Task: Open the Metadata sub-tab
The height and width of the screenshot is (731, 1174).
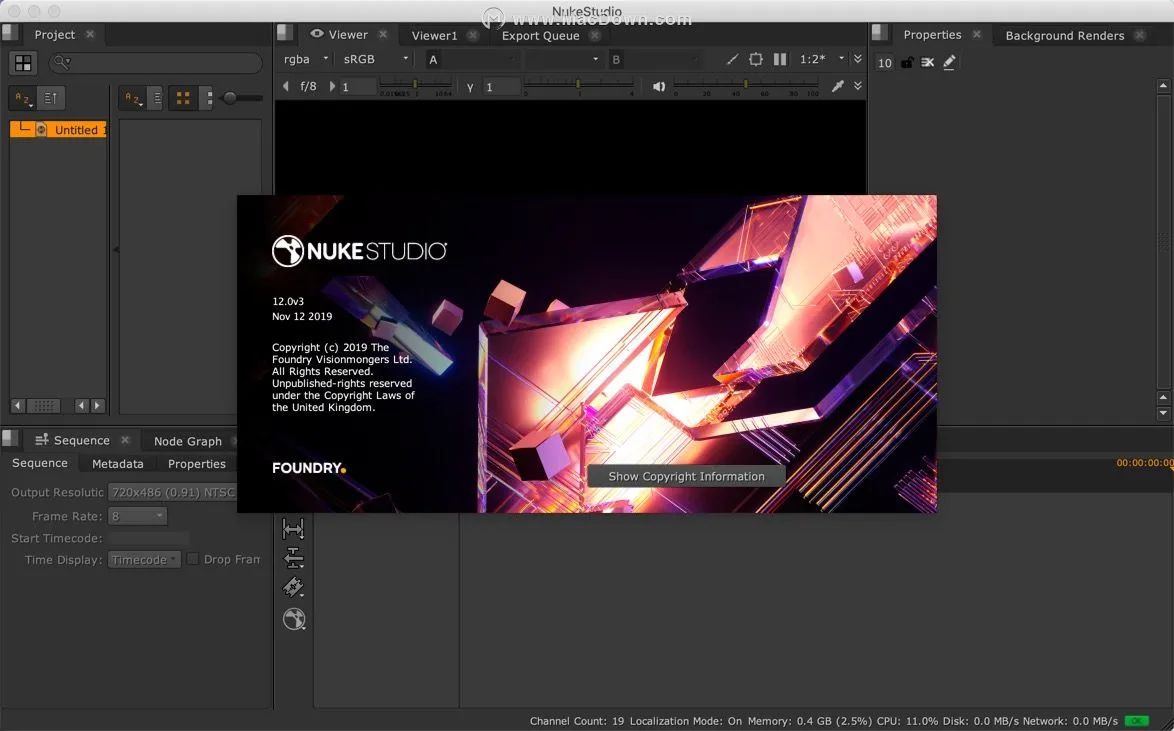Action: pos(118,464)
